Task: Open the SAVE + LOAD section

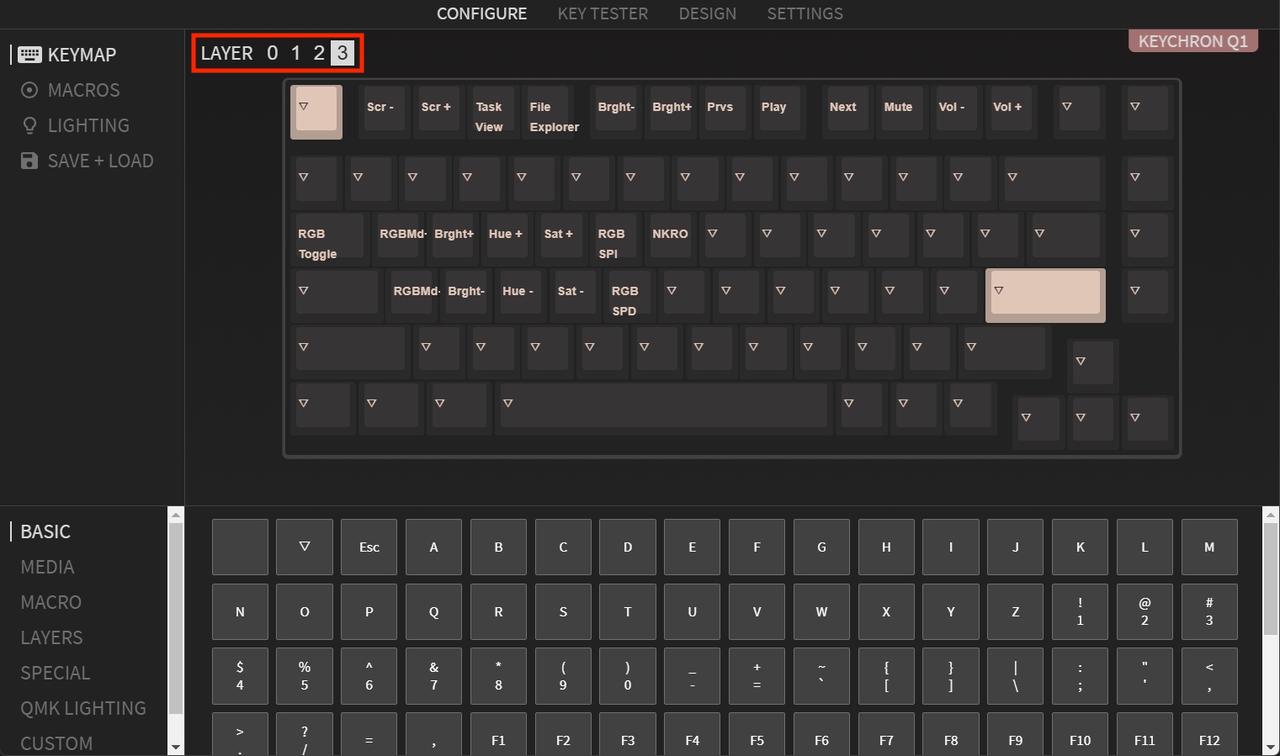Action: 100,160
